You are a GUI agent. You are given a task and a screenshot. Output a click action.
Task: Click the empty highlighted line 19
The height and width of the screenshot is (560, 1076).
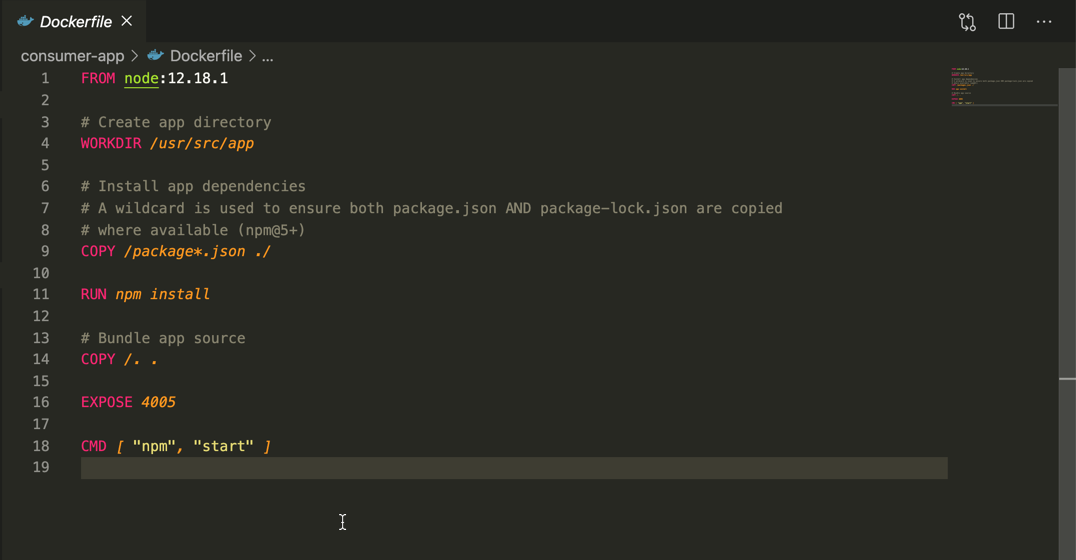pos(500,468)
